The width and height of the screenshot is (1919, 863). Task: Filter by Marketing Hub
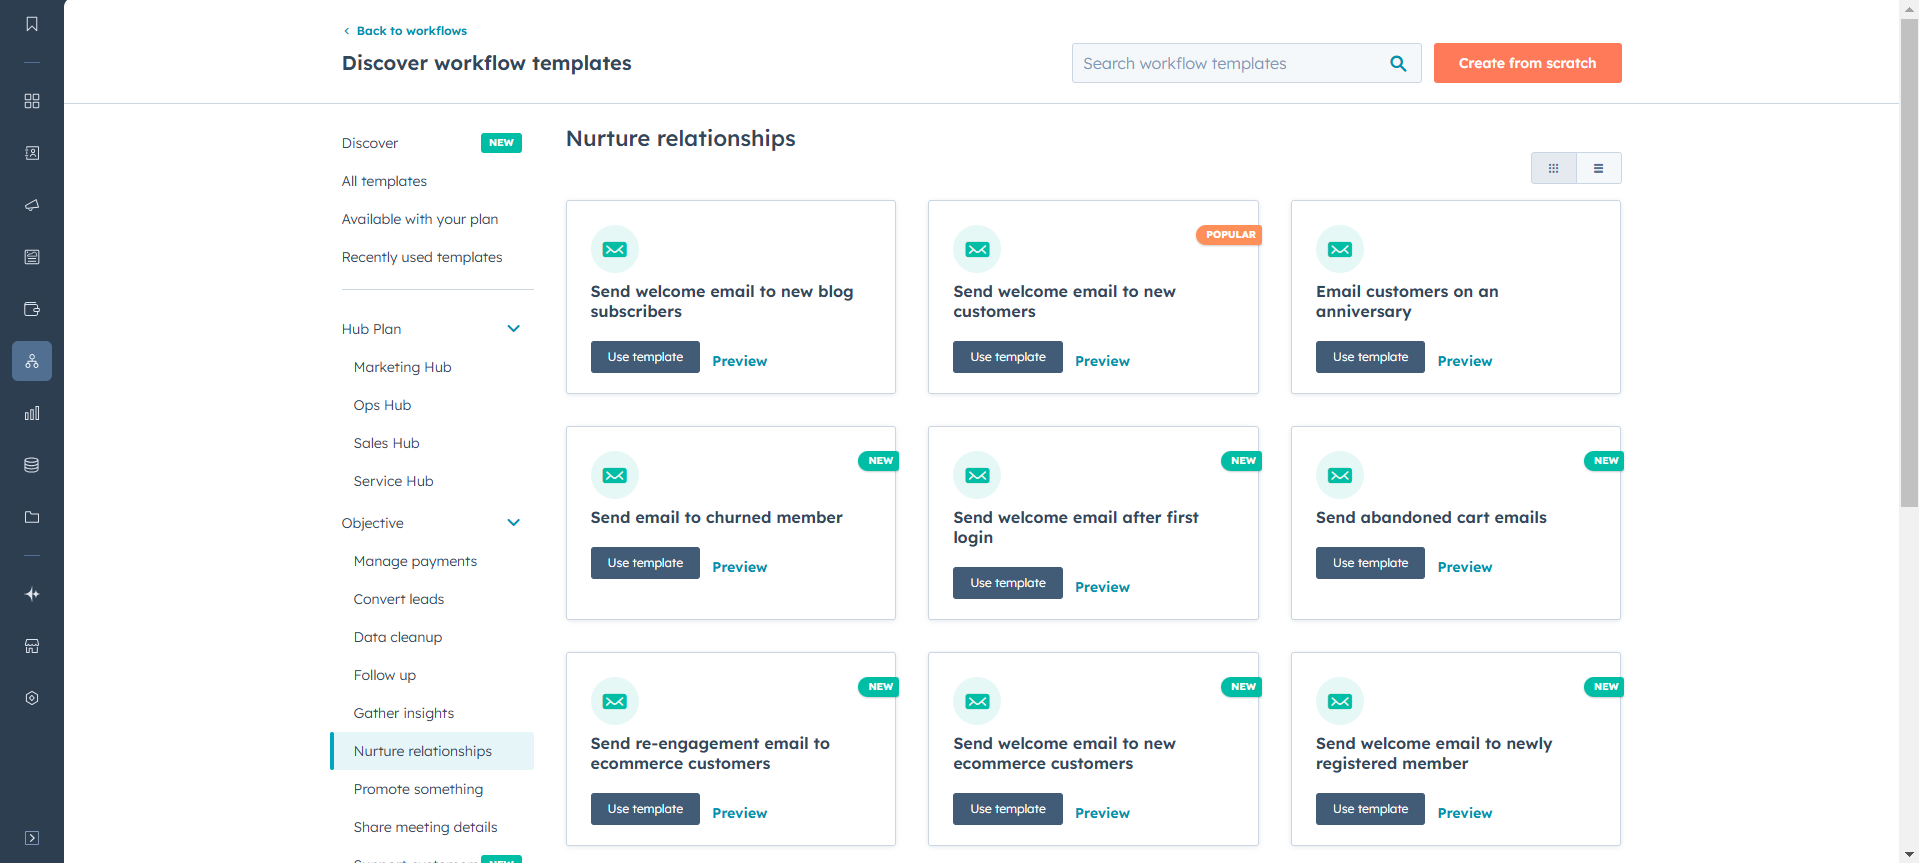(402, 367)
